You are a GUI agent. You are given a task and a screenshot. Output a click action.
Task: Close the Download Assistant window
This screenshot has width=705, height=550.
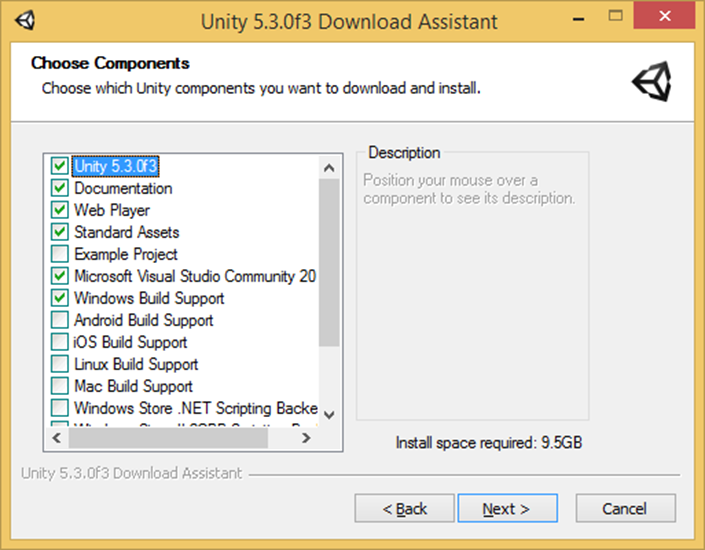(x=664, y=16)
